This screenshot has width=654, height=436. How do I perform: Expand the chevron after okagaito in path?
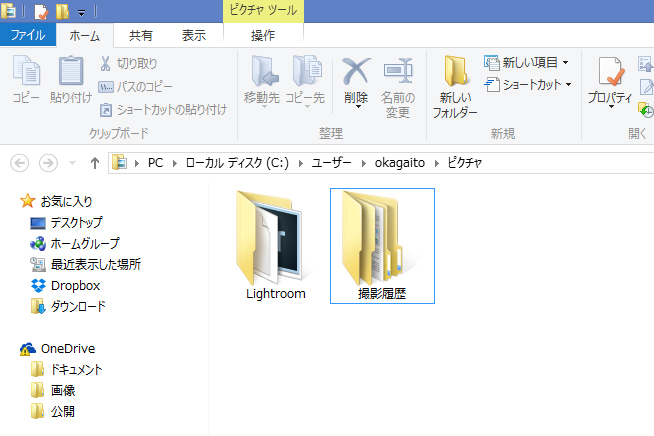tap(437, 163)
